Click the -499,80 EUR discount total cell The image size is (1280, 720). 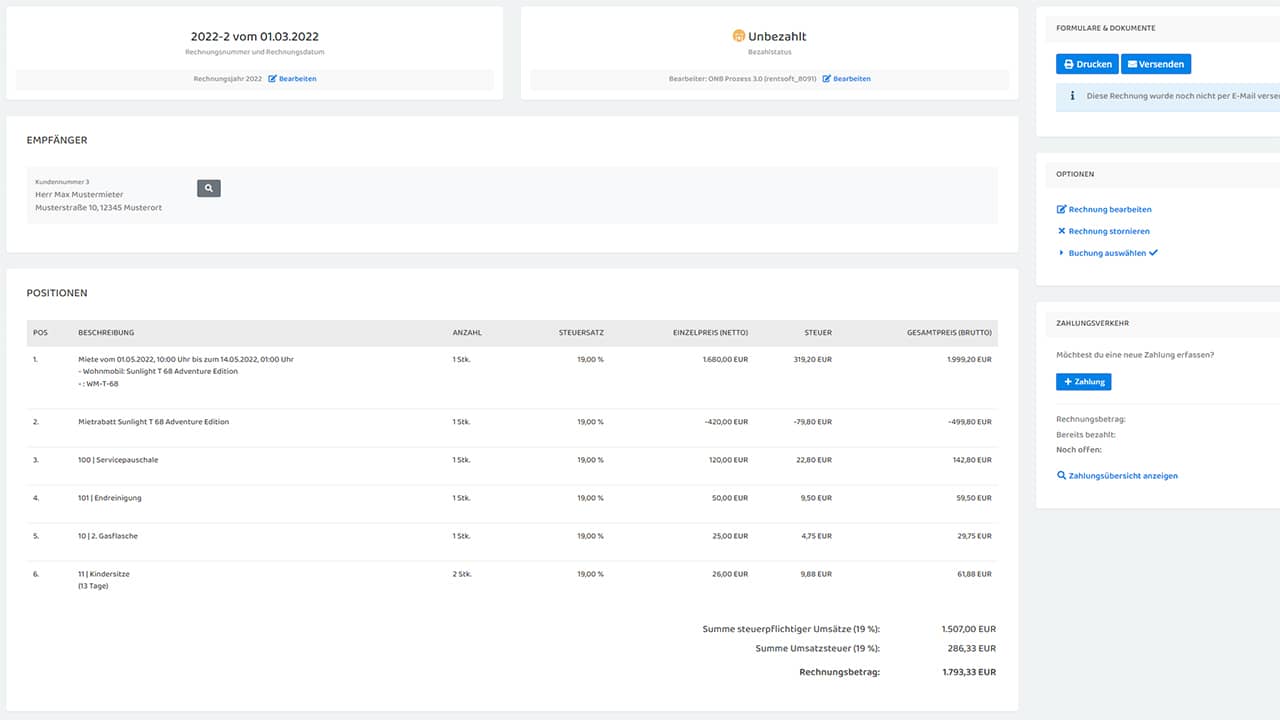(970, 422)
